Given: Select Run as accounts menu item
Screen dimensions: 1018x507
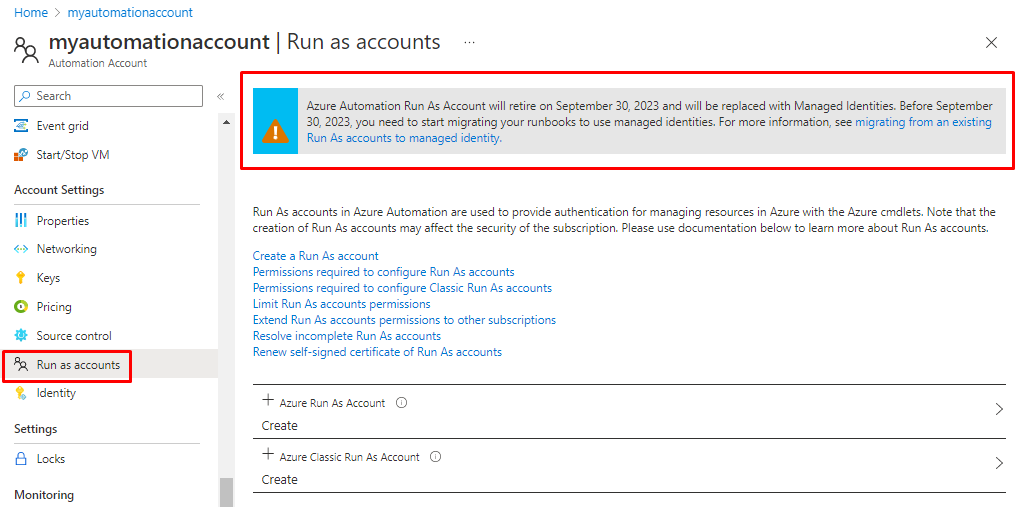Looking at the screenshot, I should [78, 365].
